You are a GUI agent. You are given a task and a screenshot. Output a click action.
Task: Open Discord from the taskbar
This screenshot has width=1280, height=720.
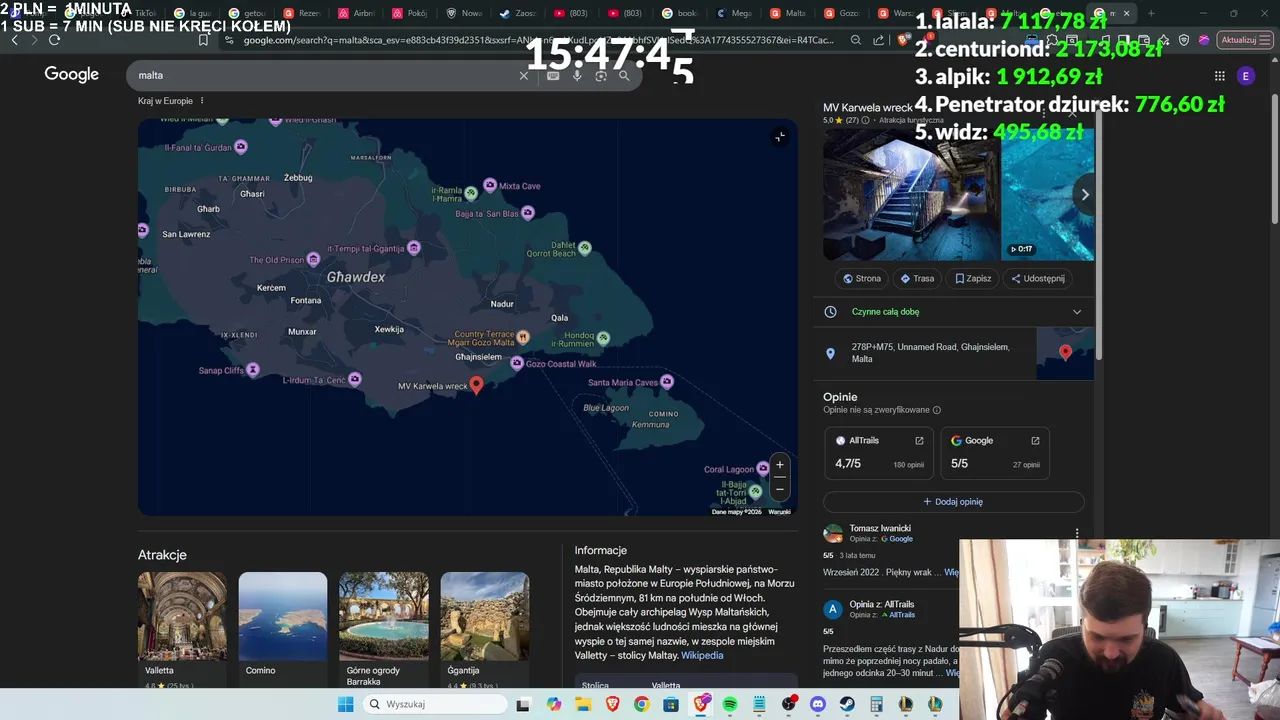click(818, 704)
